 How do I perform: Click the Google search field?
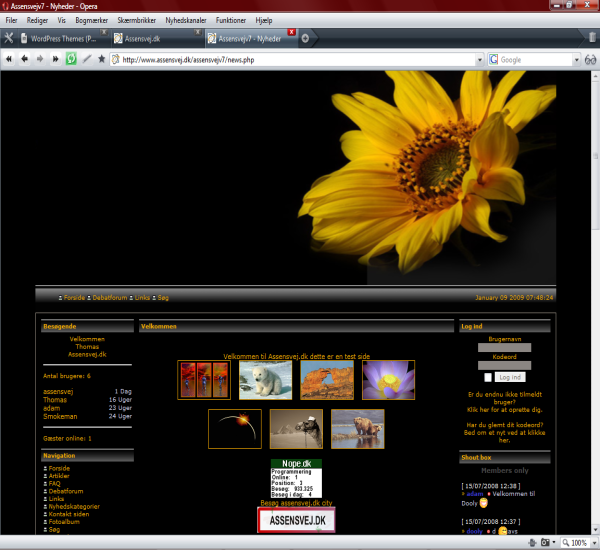[x=536, y=60]
